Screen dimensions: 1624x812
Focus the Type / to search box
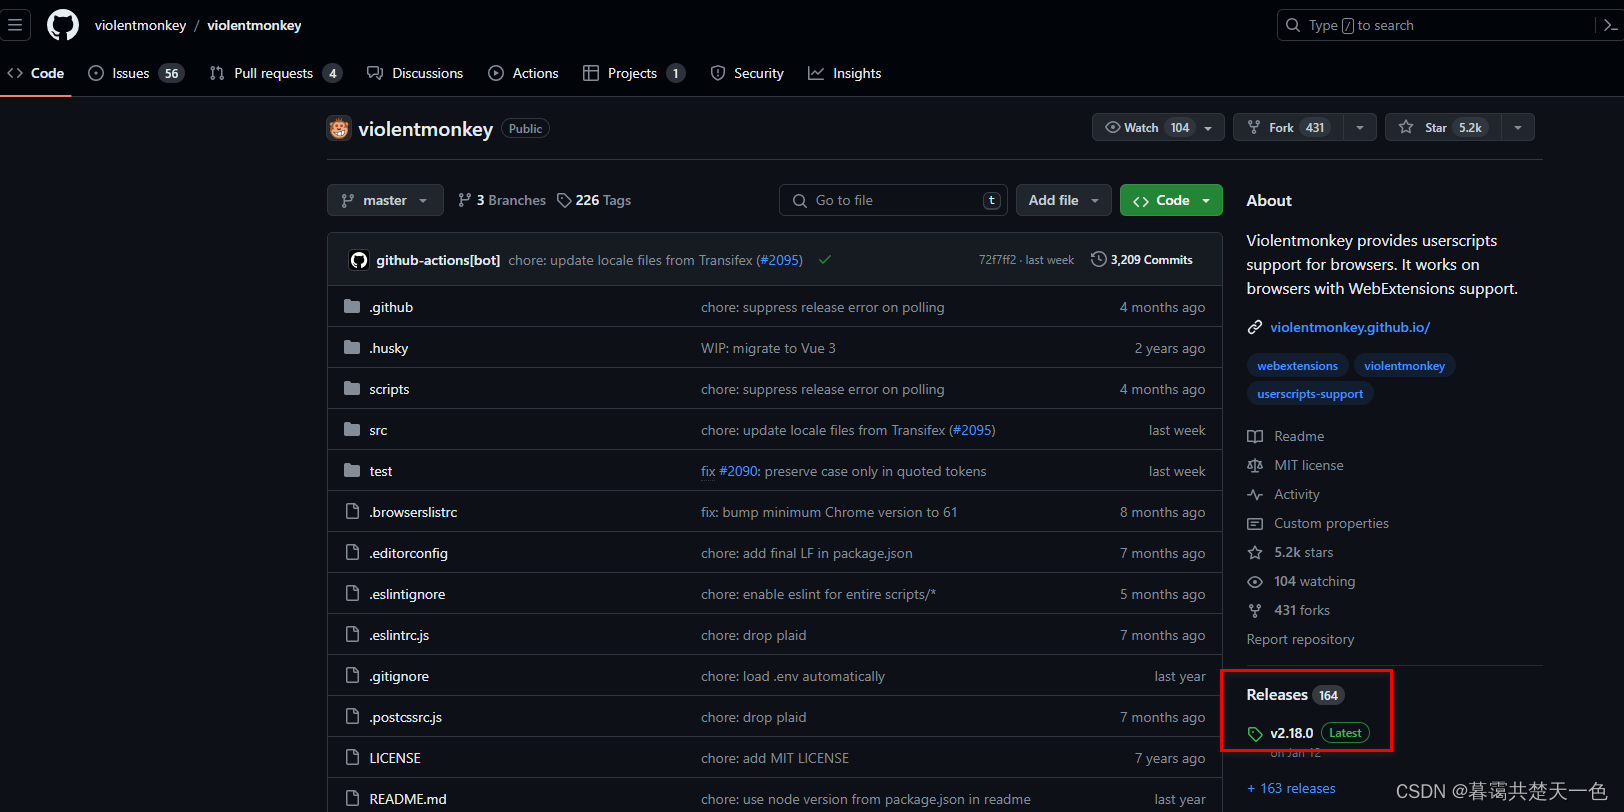tap(1435, 25)
